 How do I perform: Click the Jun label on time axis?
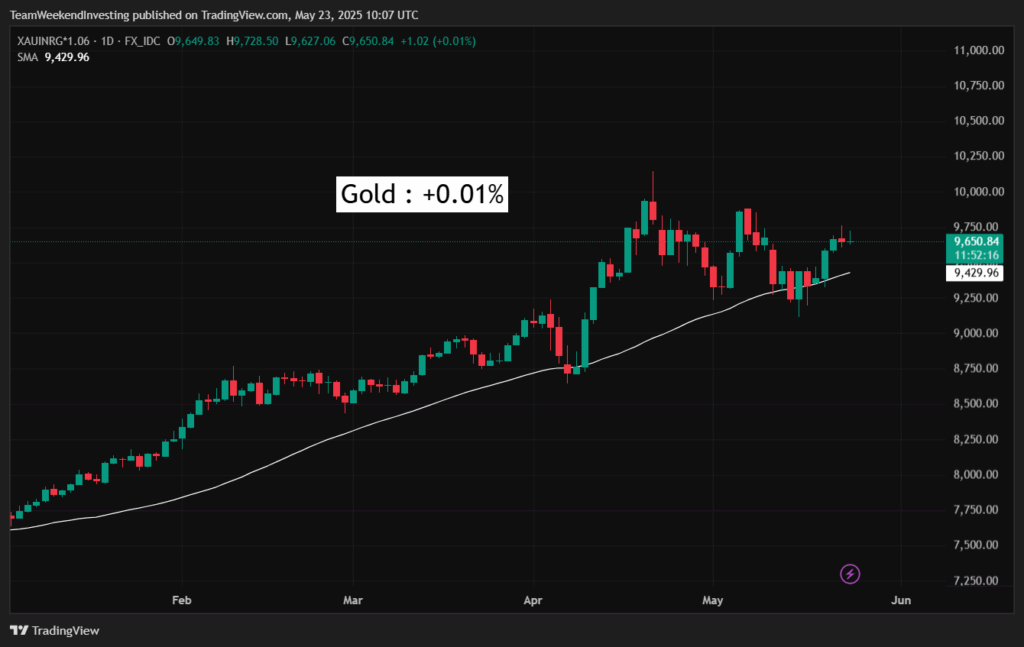click(x=901, y=600)
